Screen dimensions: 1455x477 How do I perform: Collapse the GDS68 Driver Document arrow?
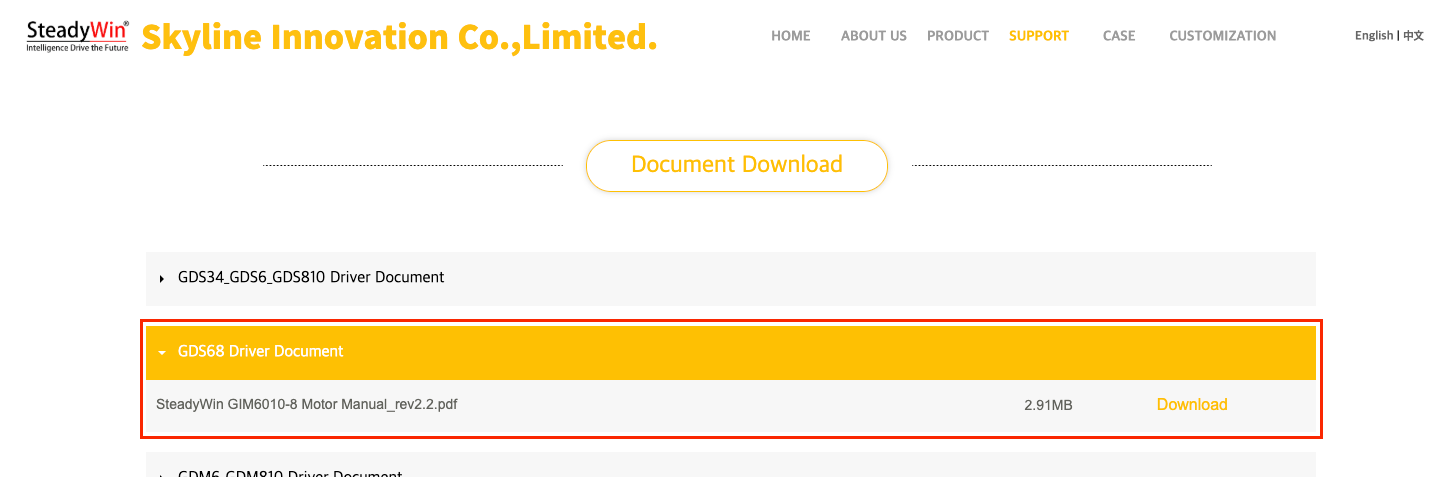162,352
